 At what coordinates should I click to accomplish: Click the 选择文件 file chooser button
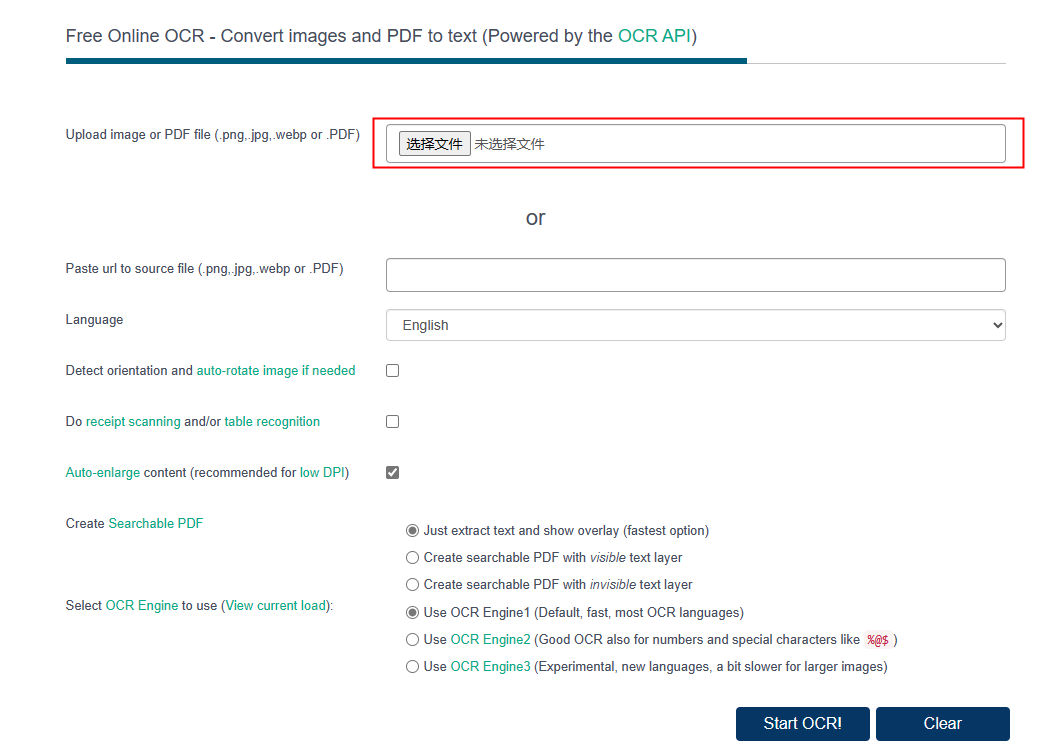pyautogui.click(x=434, y=144)
